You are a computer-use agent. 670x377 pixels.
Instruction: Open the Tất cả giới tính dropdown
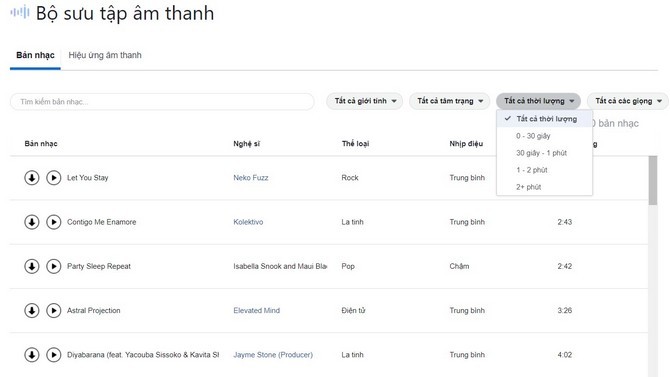tap(364, 101)
